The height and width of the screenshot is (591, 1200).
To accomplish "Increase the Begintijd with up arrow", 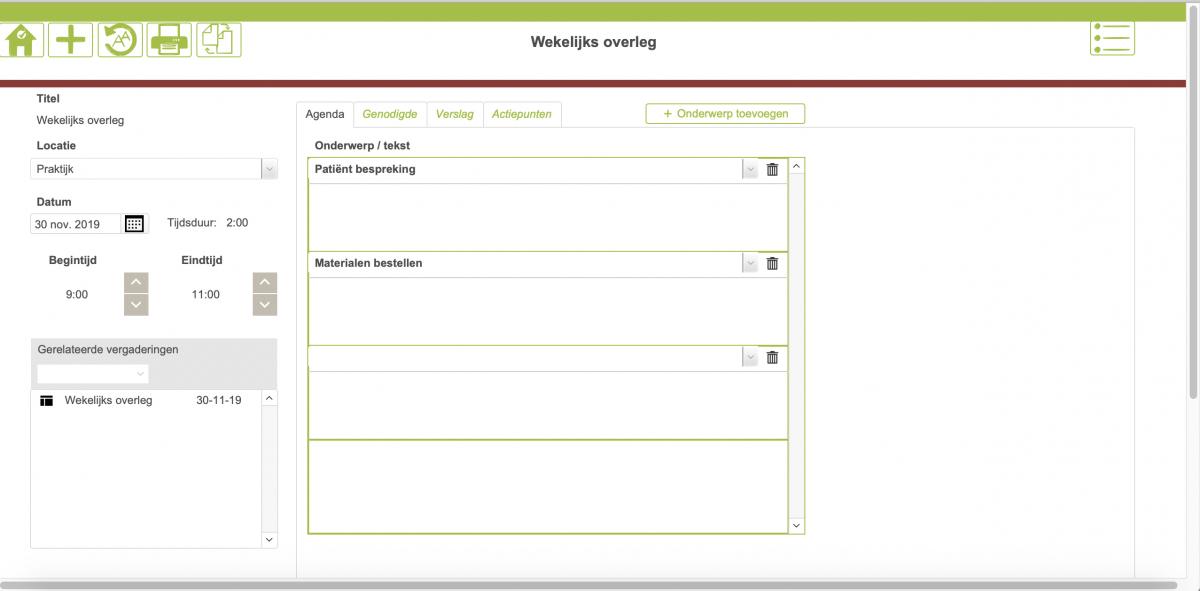I will (136, 282).
